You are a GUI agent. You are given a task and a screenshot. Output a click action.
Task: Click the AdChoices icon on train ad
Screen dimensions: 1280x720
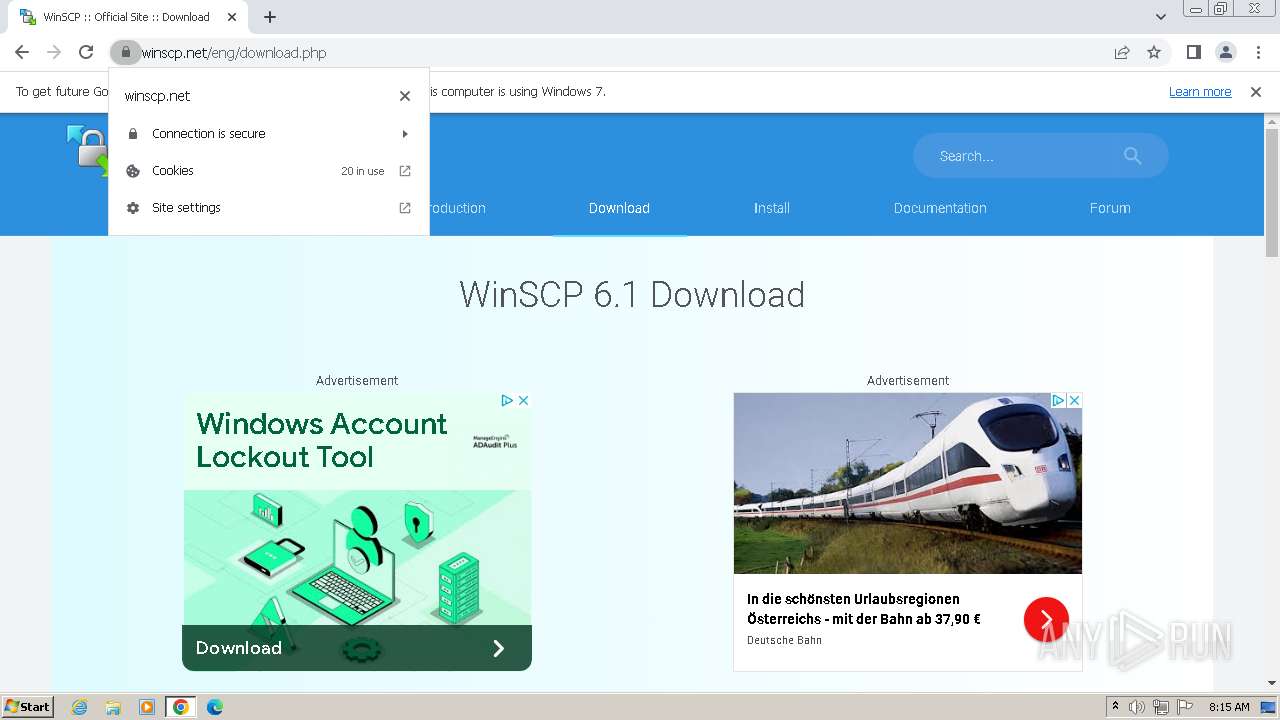tap(1058, 400)
